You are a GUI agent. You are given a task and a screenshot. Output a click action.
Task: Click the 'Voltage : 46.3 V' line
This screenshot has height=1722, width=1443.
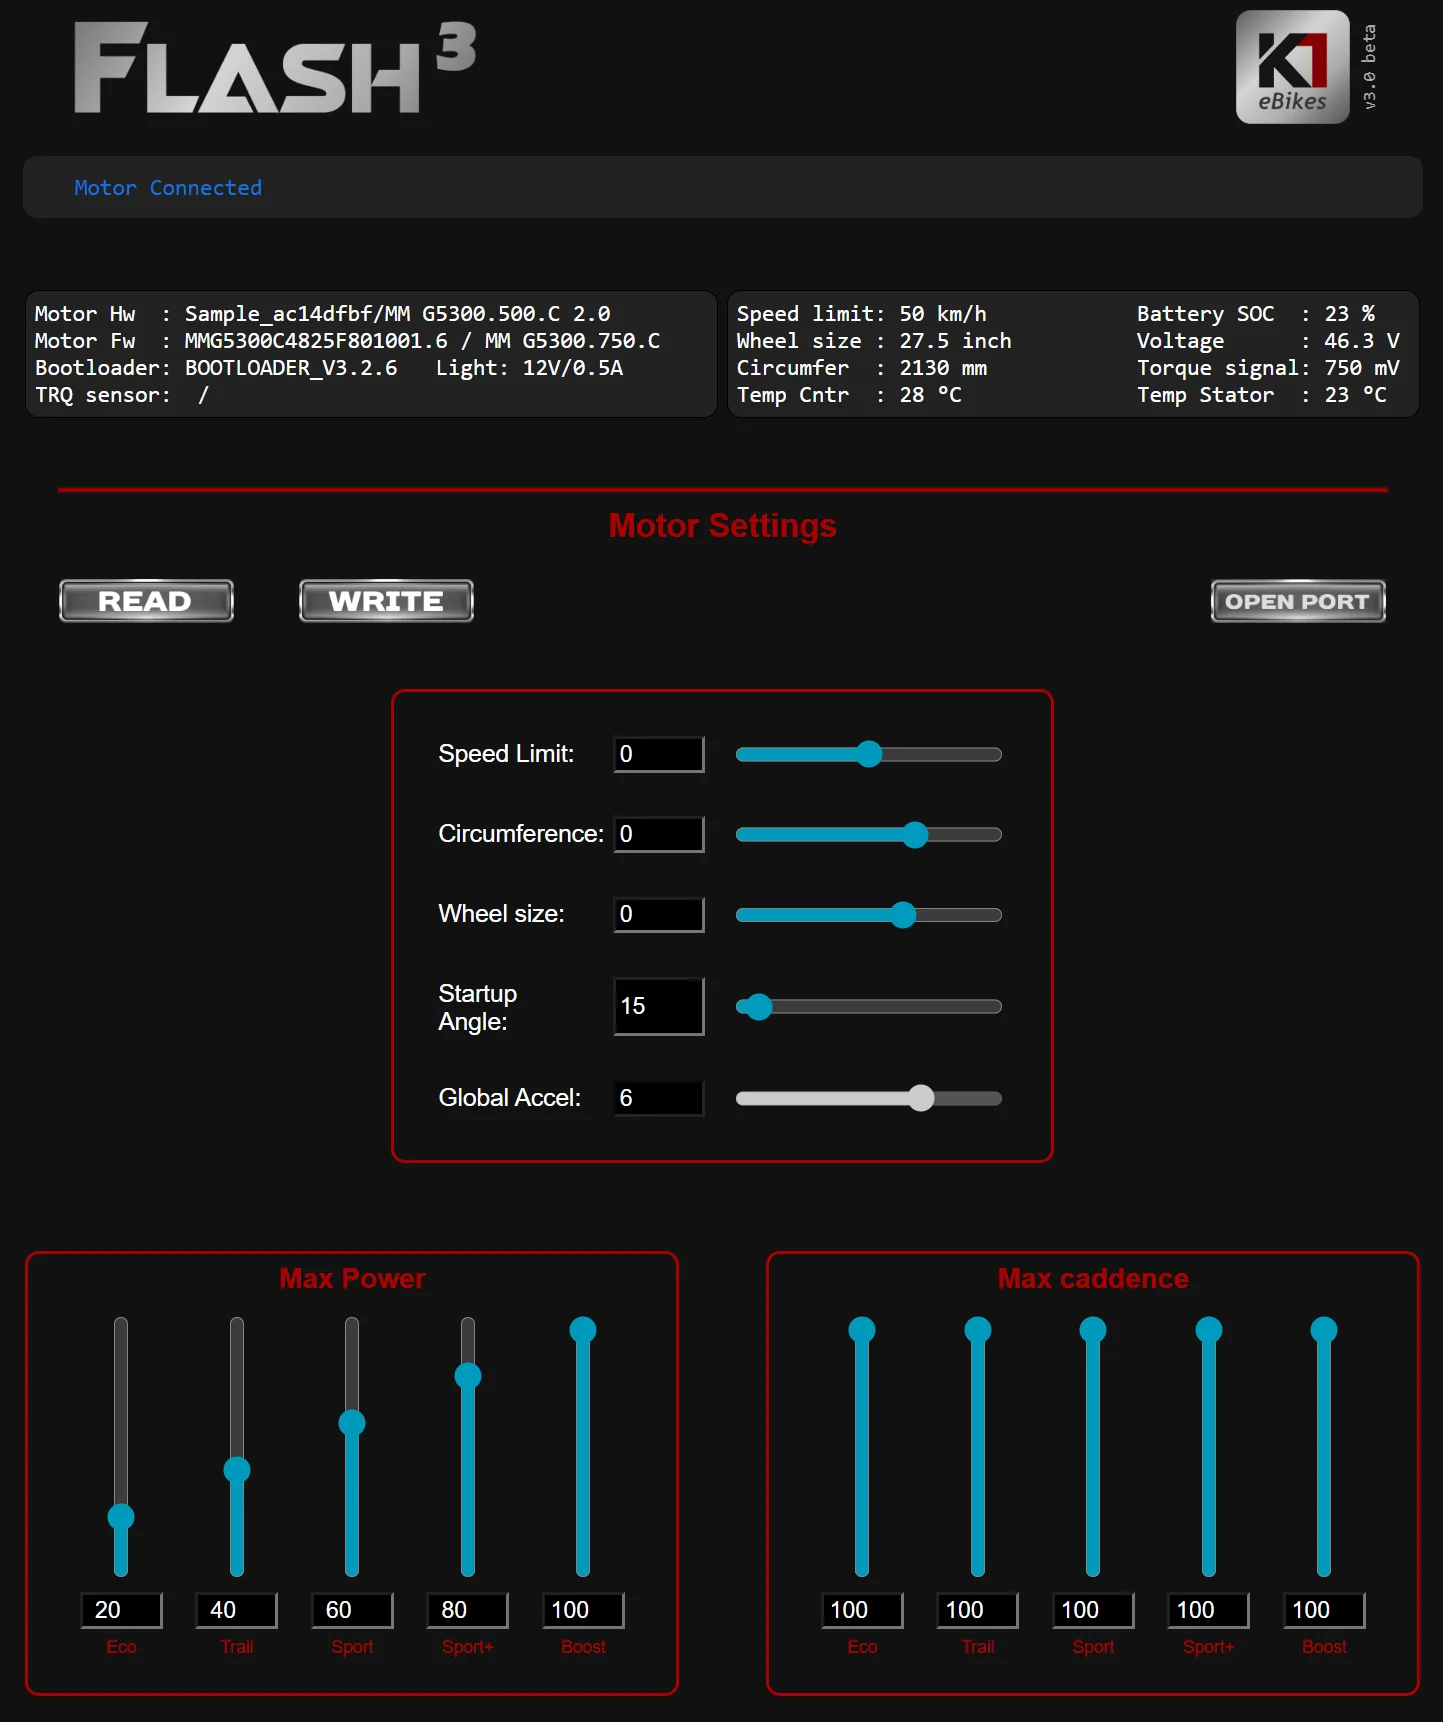pos(1268,341)
